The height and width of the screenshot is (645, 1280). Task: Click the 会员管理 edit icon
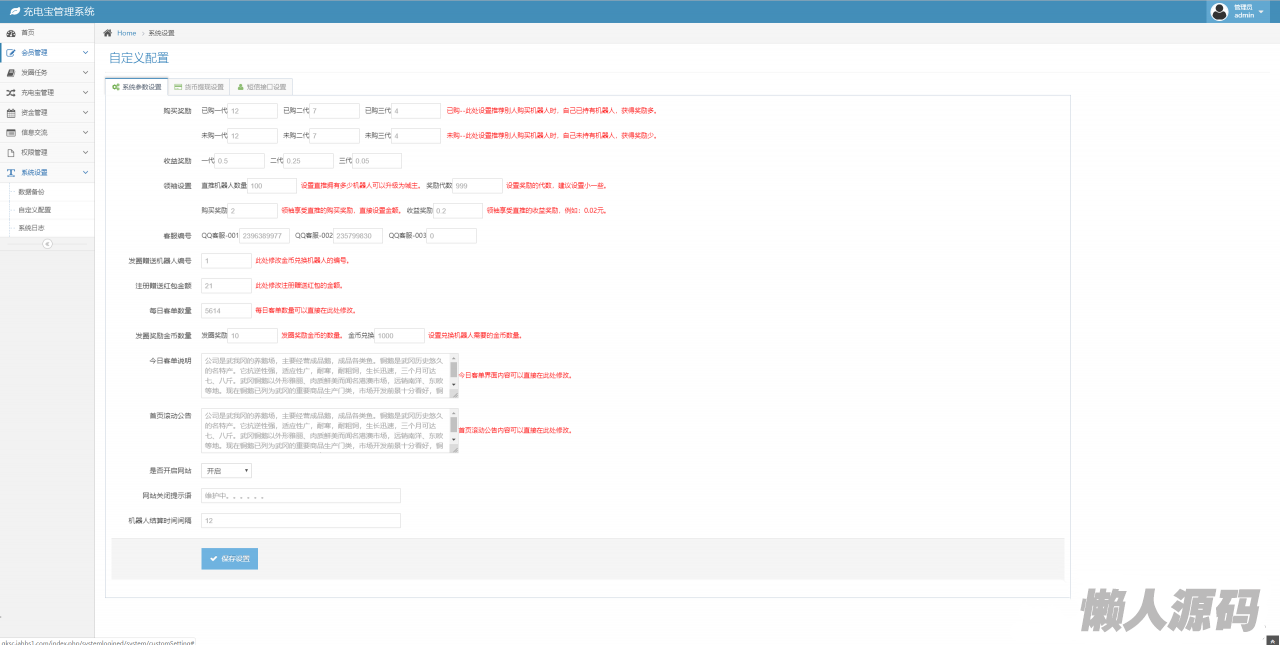[11, 53]
